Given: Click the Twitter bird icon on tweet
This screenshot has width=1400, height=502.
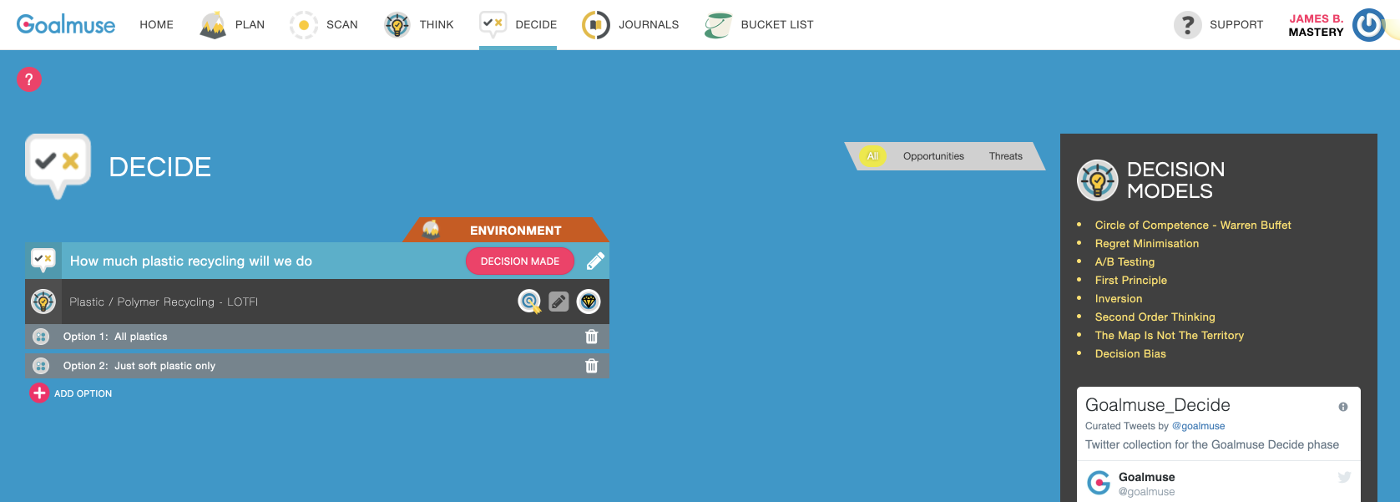Looking at the screenshot, I should 1344,477.
